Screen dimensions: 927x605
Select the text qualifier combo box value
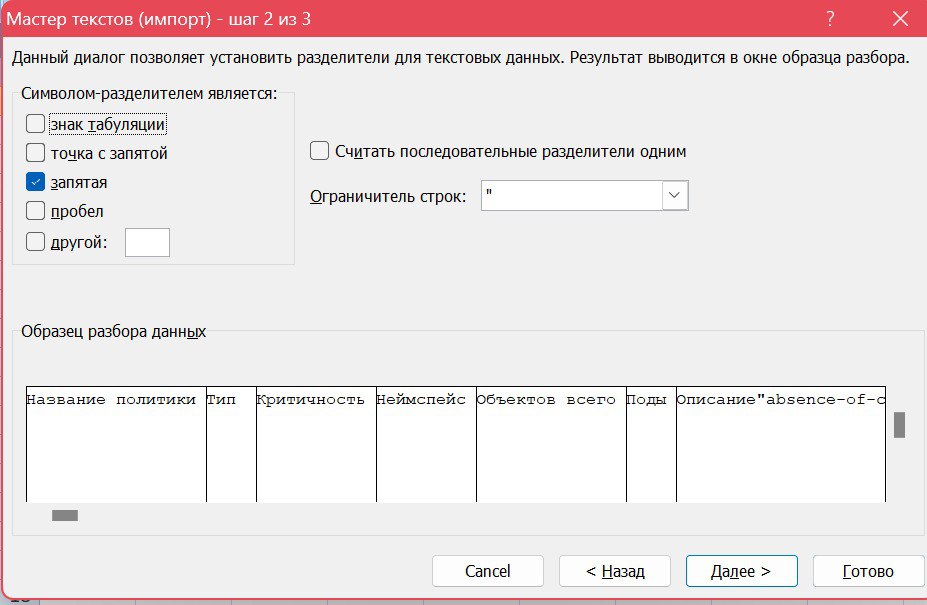coord(570,195)
